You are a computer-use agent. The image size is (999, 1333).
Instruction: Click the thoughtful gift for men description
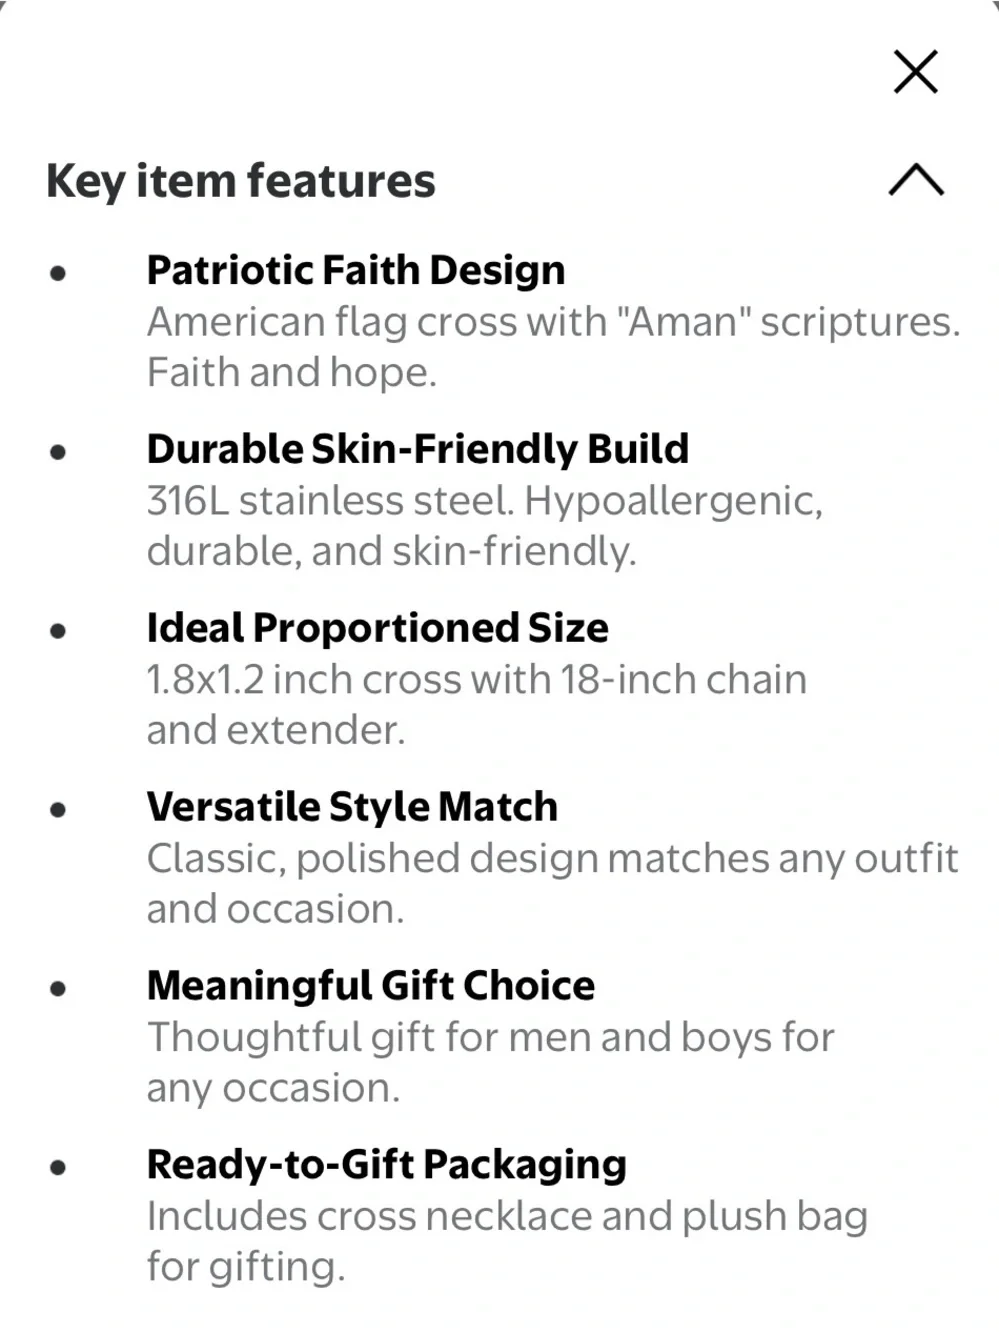(x=491, y=1062)
